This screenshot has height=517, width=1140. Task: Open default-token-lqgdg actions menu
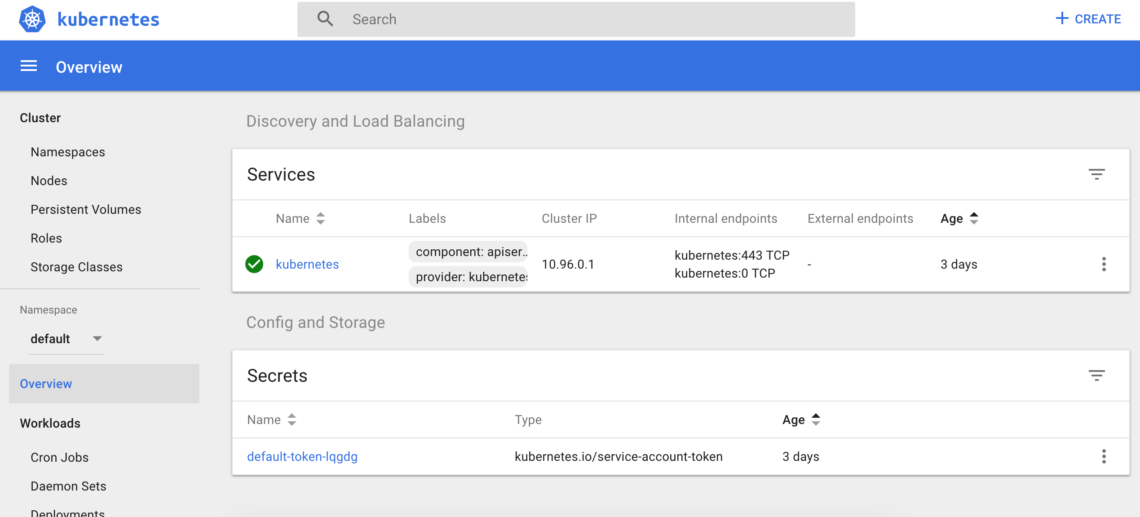tap(1103, 456)
